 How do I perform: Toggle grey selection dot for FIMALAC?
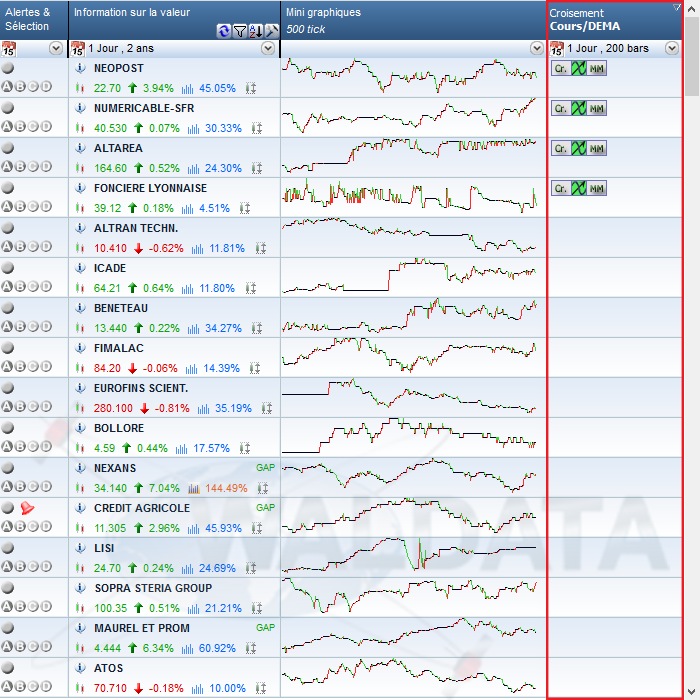(x=8, y=348)
